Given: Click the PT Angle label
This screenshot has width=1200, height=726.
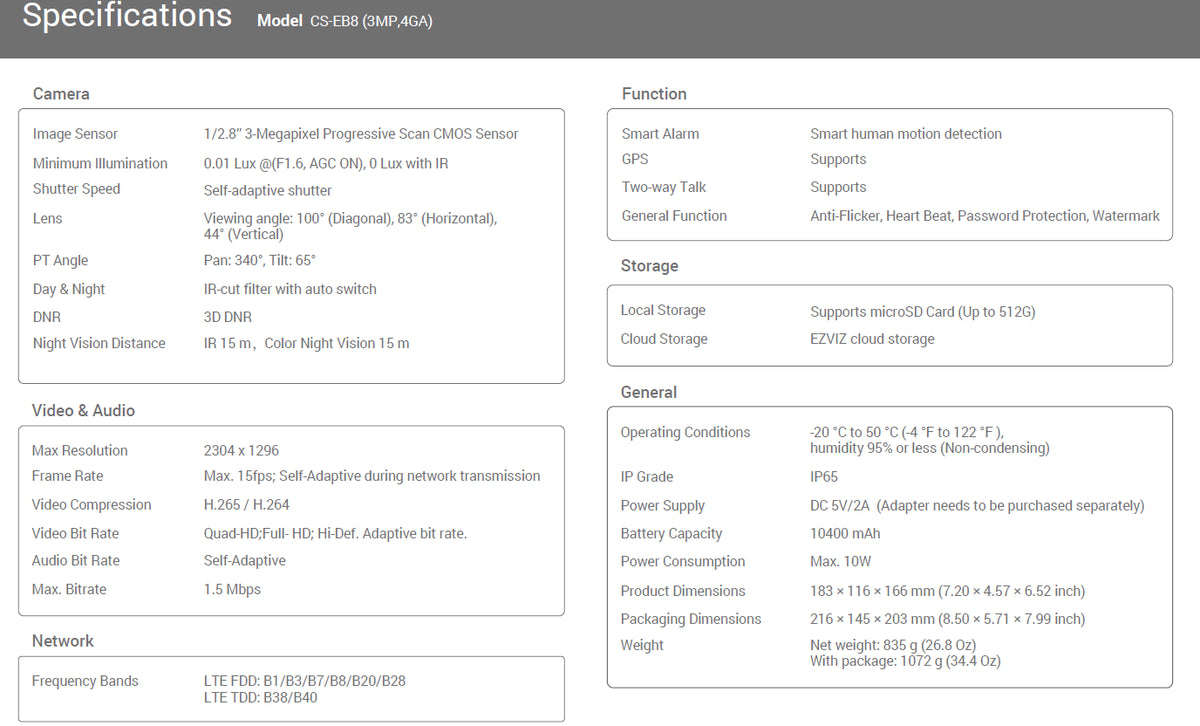Looking at the screenshot, I should click(x=60, y=260).
